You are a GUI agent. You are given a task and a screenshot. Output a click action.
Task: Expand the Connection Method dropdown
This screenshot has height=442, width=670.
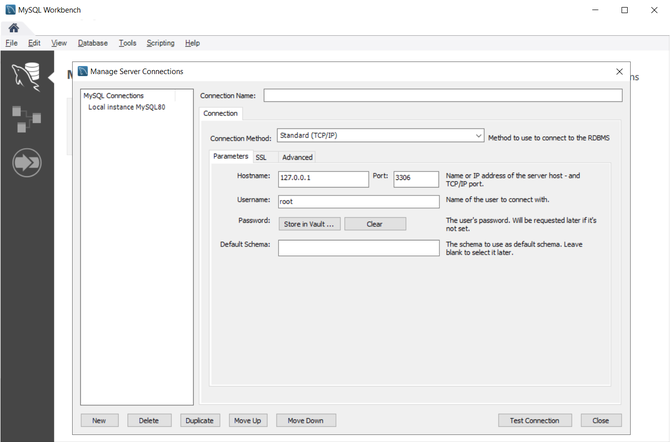click(x=380, y=136)
